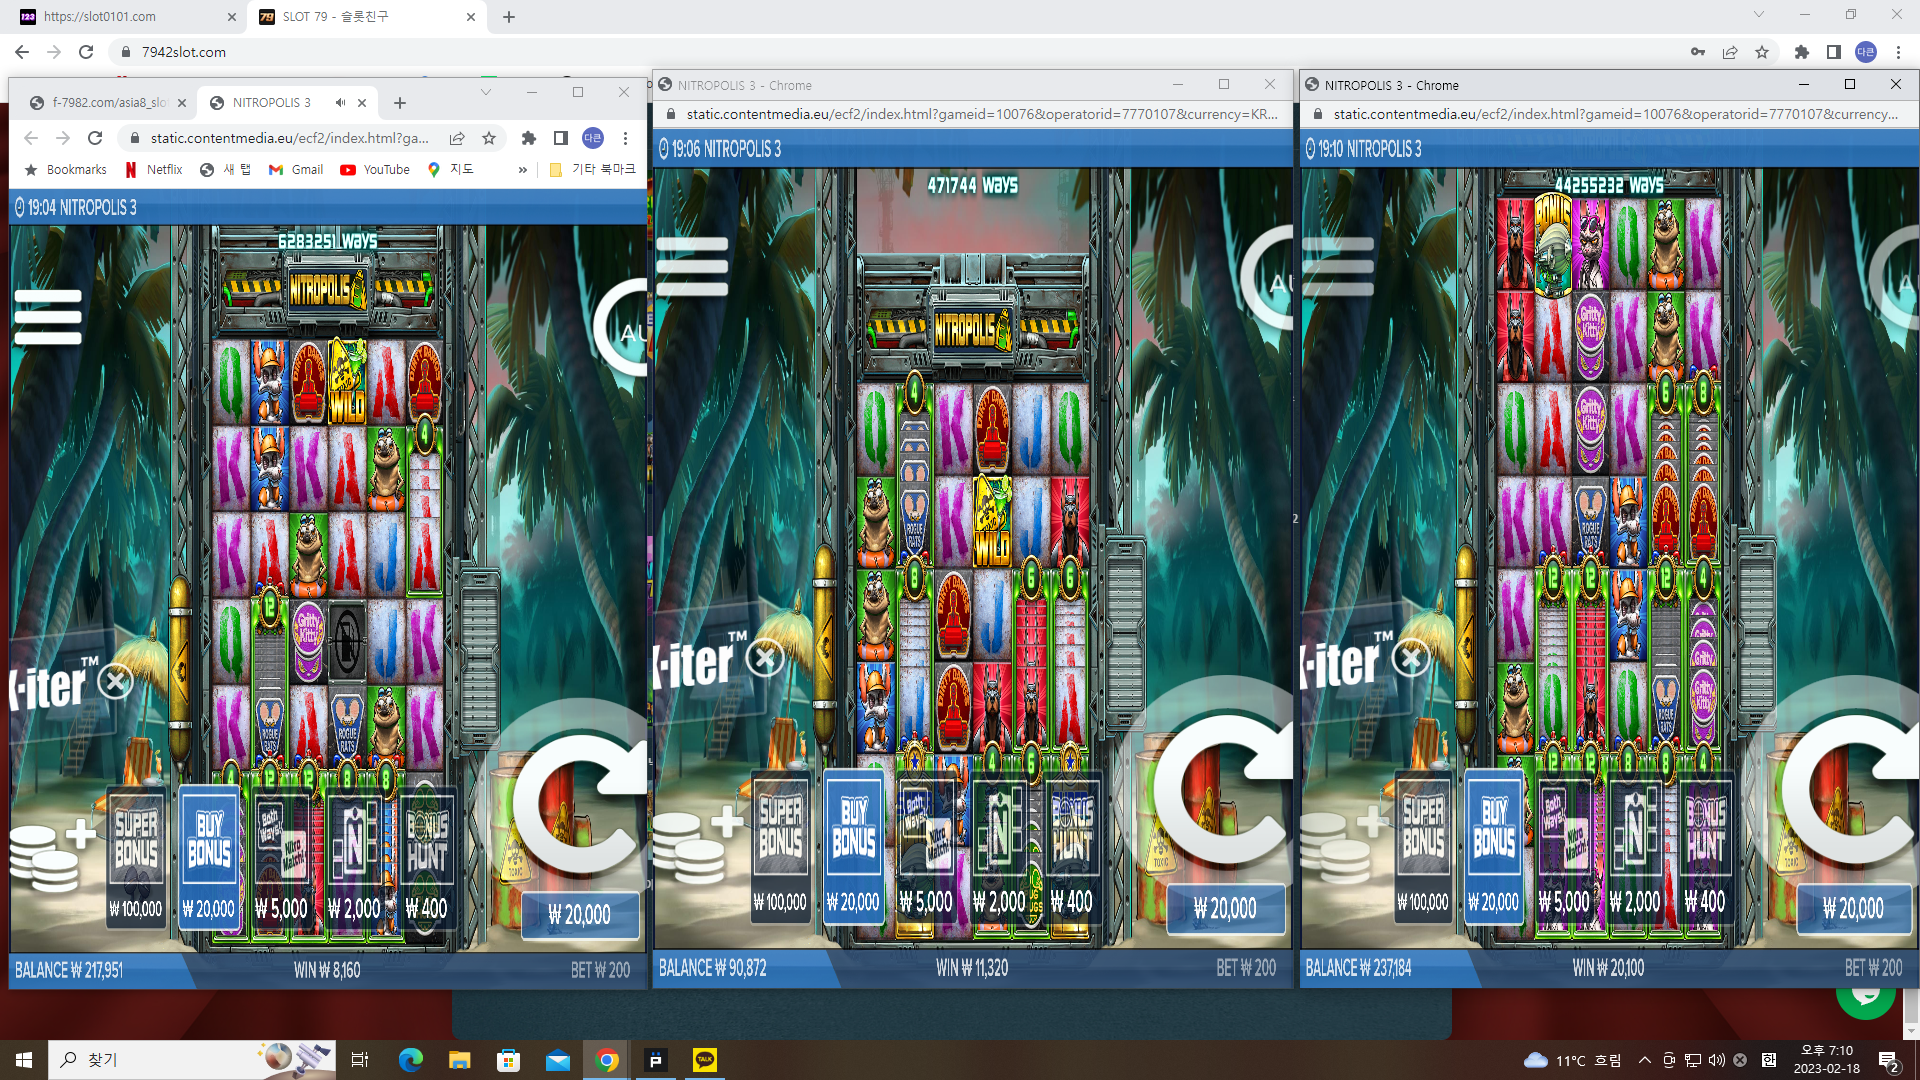Open tab search dropdown in main Chrome window
Screen dimensions: 1920x1080
click(x=1759, y=15)
